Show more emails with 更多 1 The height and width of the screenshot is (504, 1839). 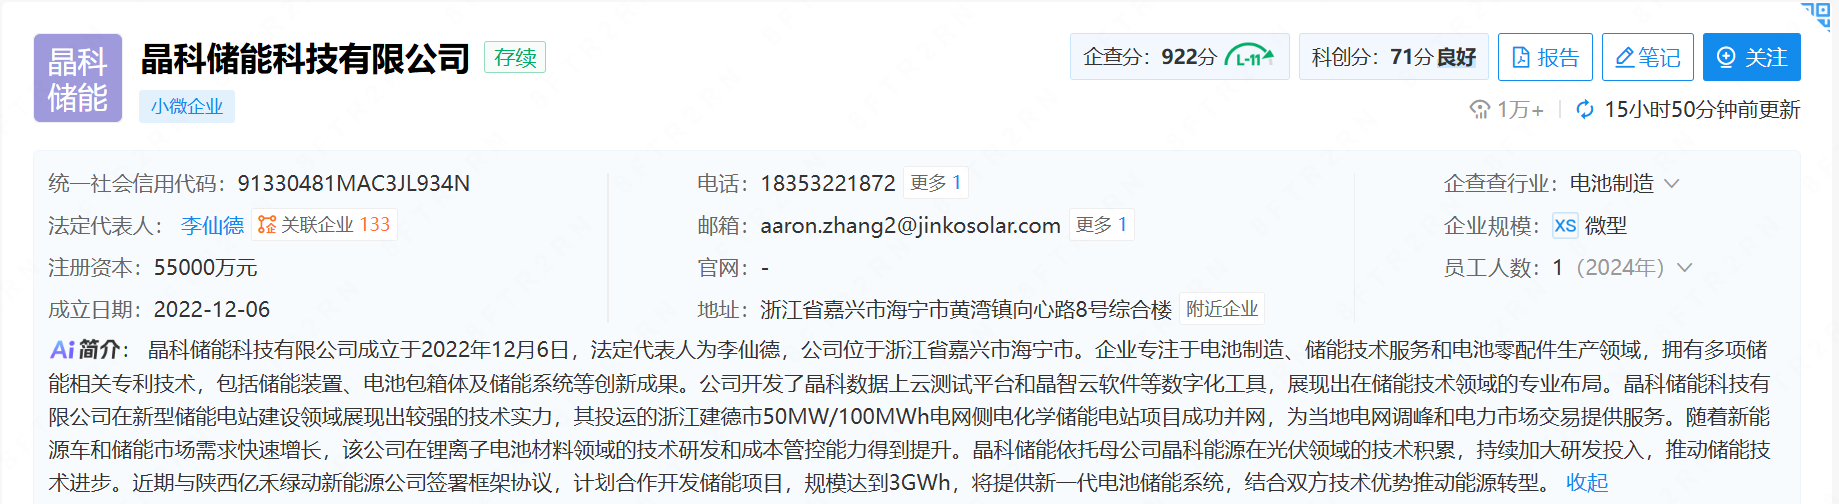click(1101, 225)
